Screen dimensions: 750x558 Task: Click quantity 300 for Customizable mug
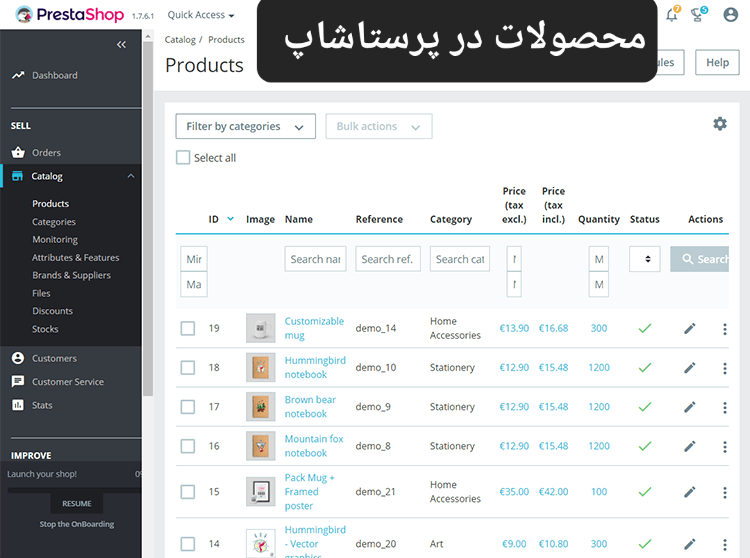coord(598,328)
